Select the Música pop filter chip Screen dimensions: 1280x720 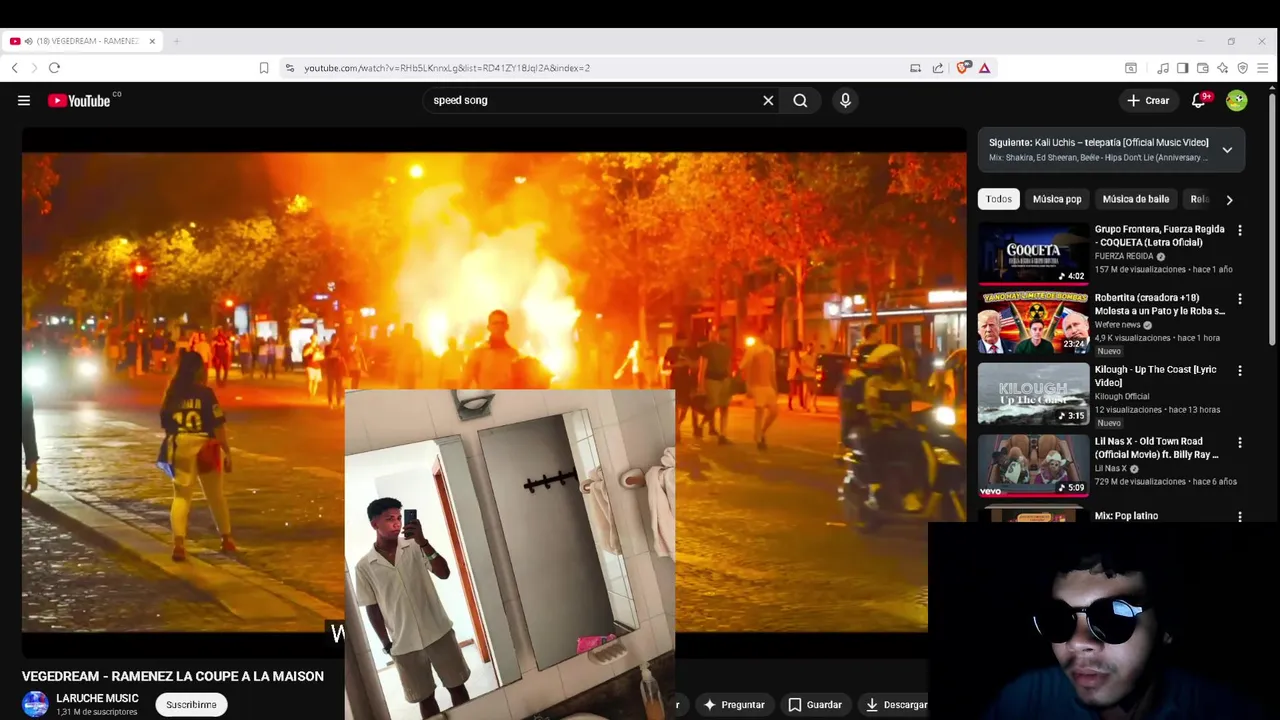point(1057,199)
